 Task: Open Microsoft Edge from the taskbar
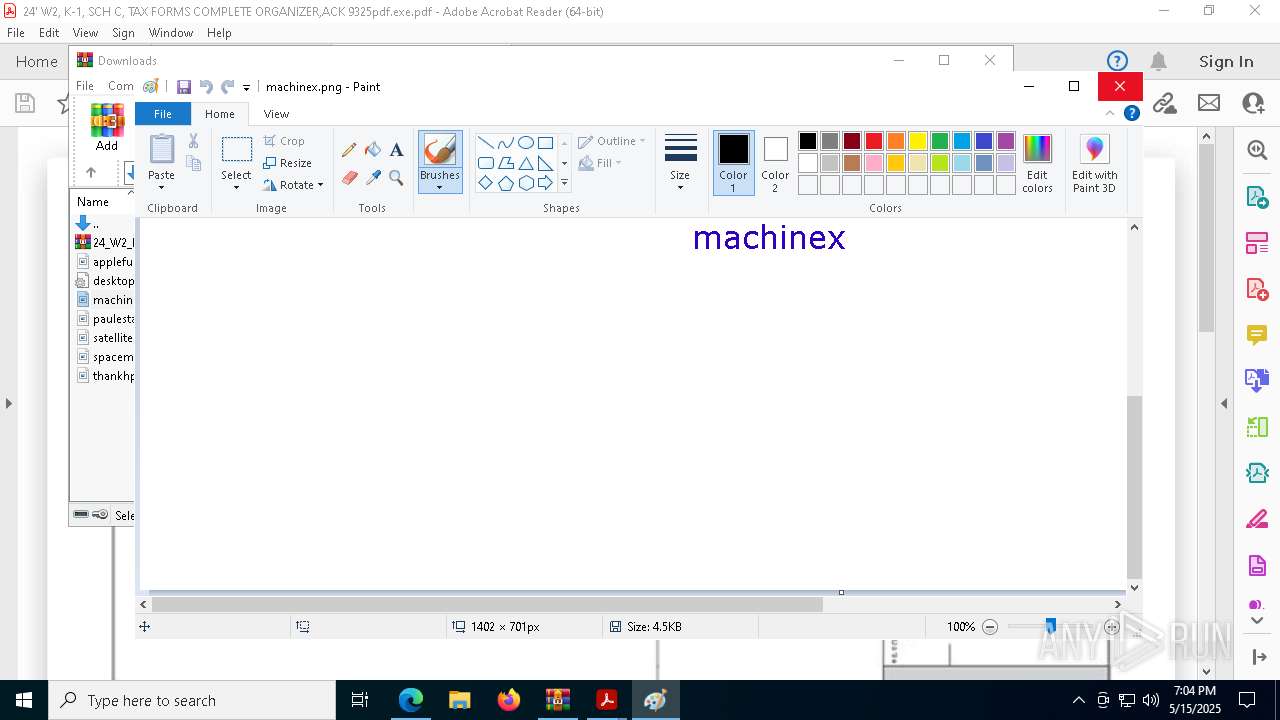pyautogui.click(x=411, y=700)
